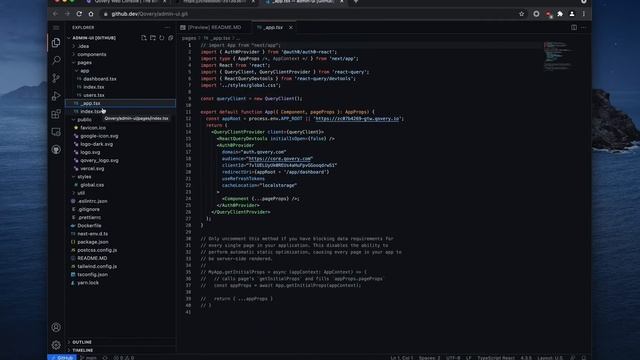Screen dimensions: 640x360
Task: Open qovery_logo.svg file
Action: [99, 160]
